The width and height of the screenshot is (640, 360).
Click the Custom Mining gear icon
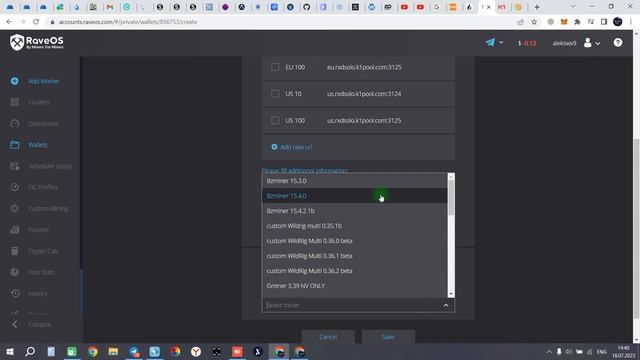point(15,208)
